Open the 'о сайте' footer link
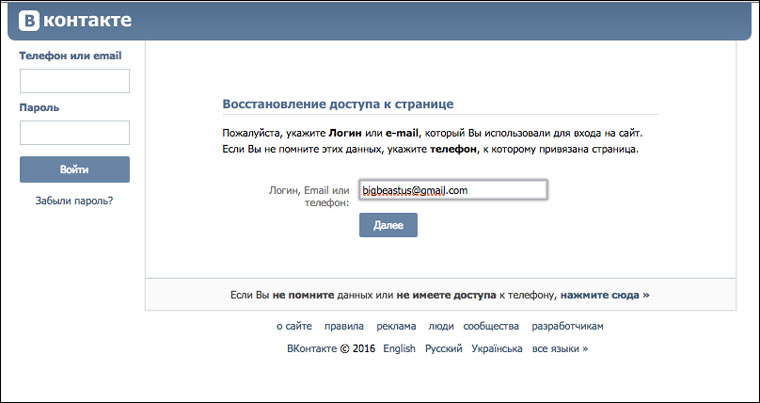760x403 pixels. pos(294,326)
